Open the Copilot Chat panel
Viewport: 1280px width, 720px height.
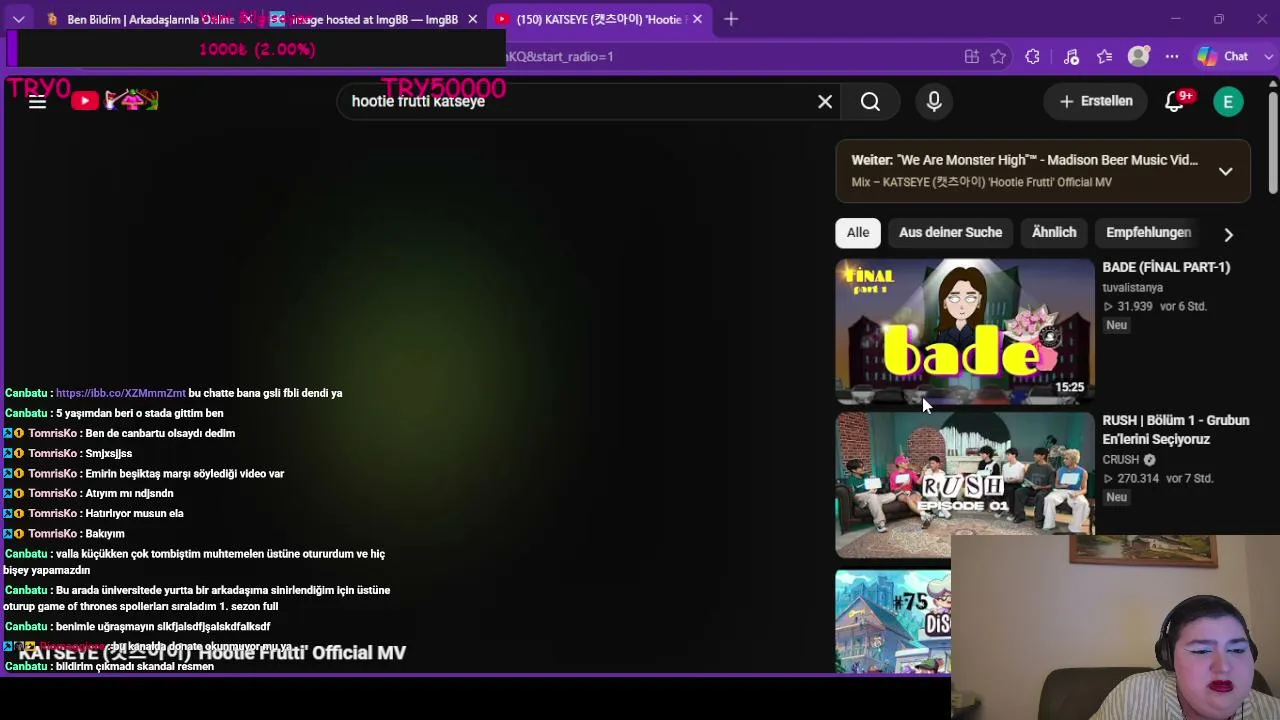[1224, 56]
